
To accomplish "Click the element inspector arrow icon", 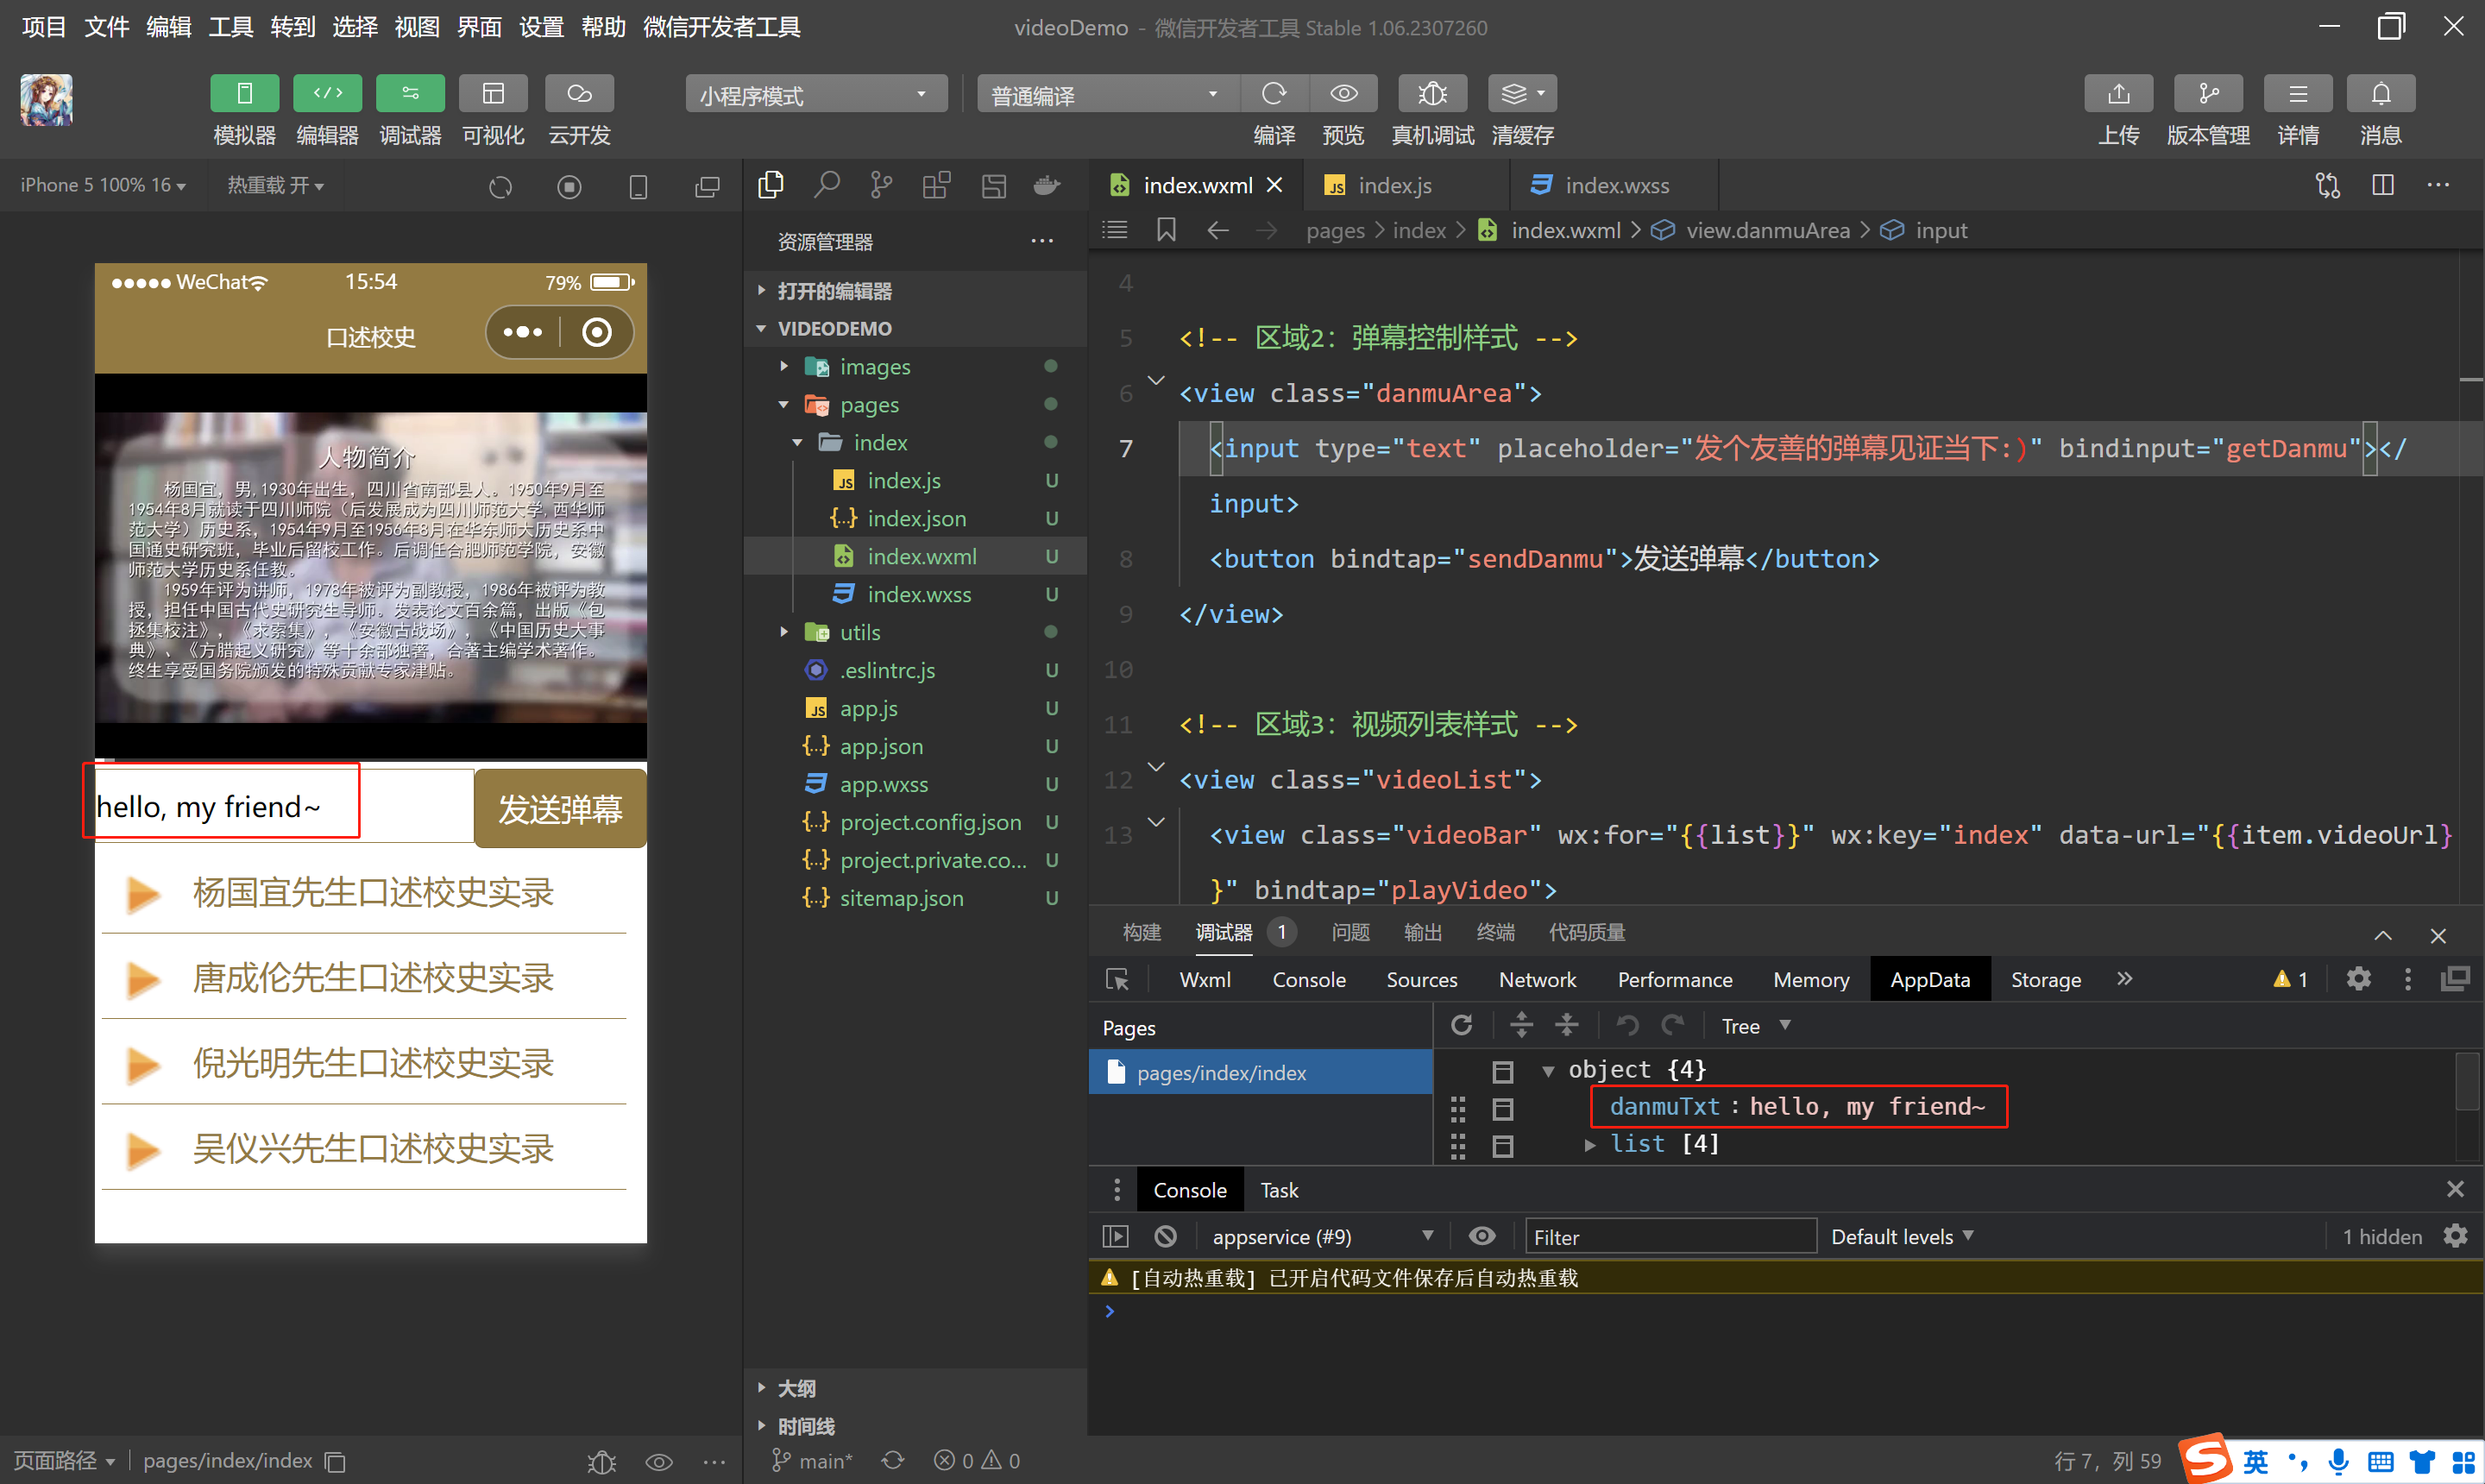I will click(x=1117, y=980).
